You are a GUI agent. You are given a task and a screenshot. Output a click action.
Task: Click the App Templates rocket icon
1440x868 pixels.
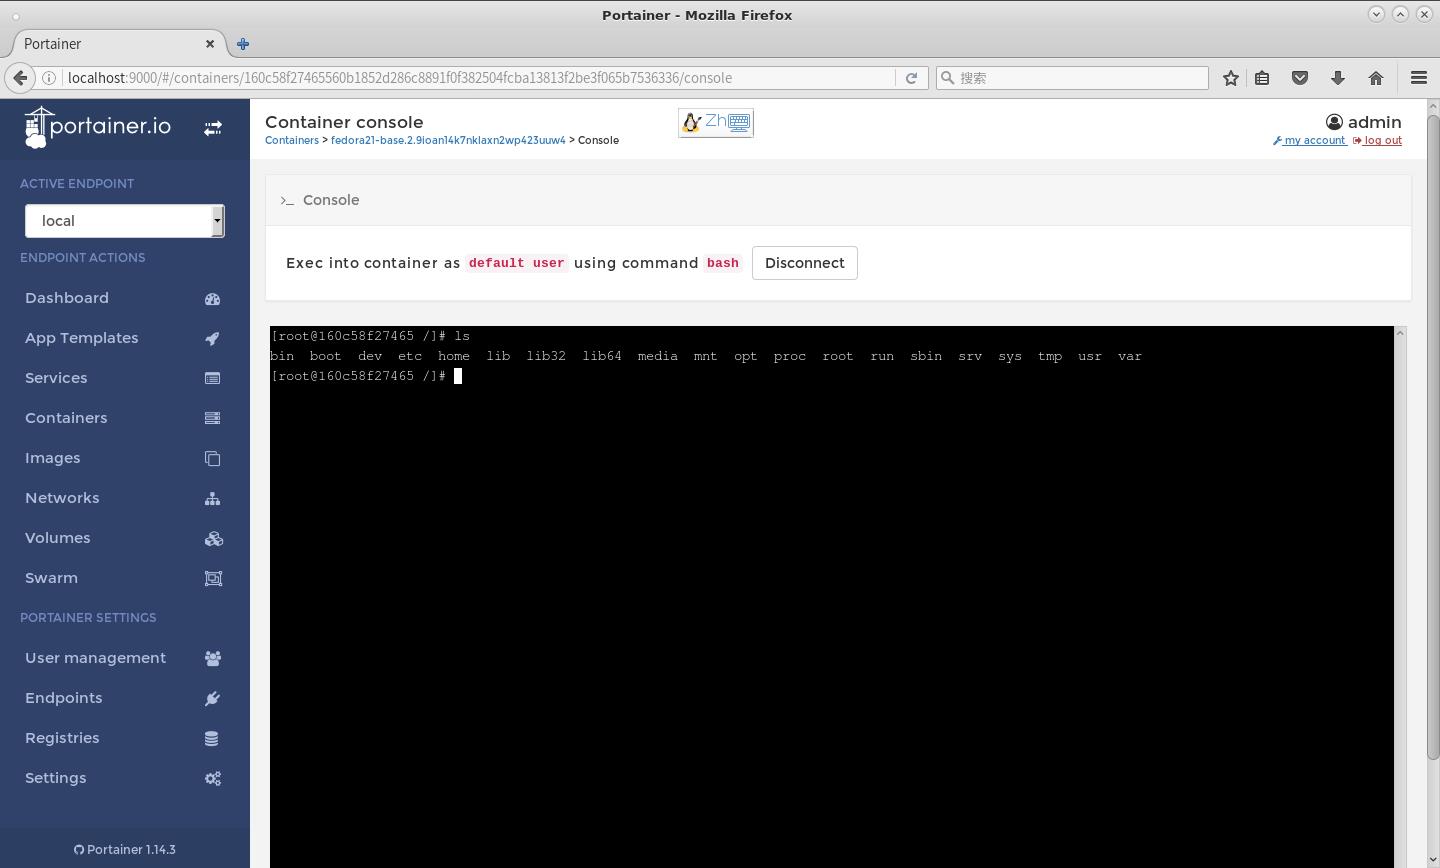213,339
